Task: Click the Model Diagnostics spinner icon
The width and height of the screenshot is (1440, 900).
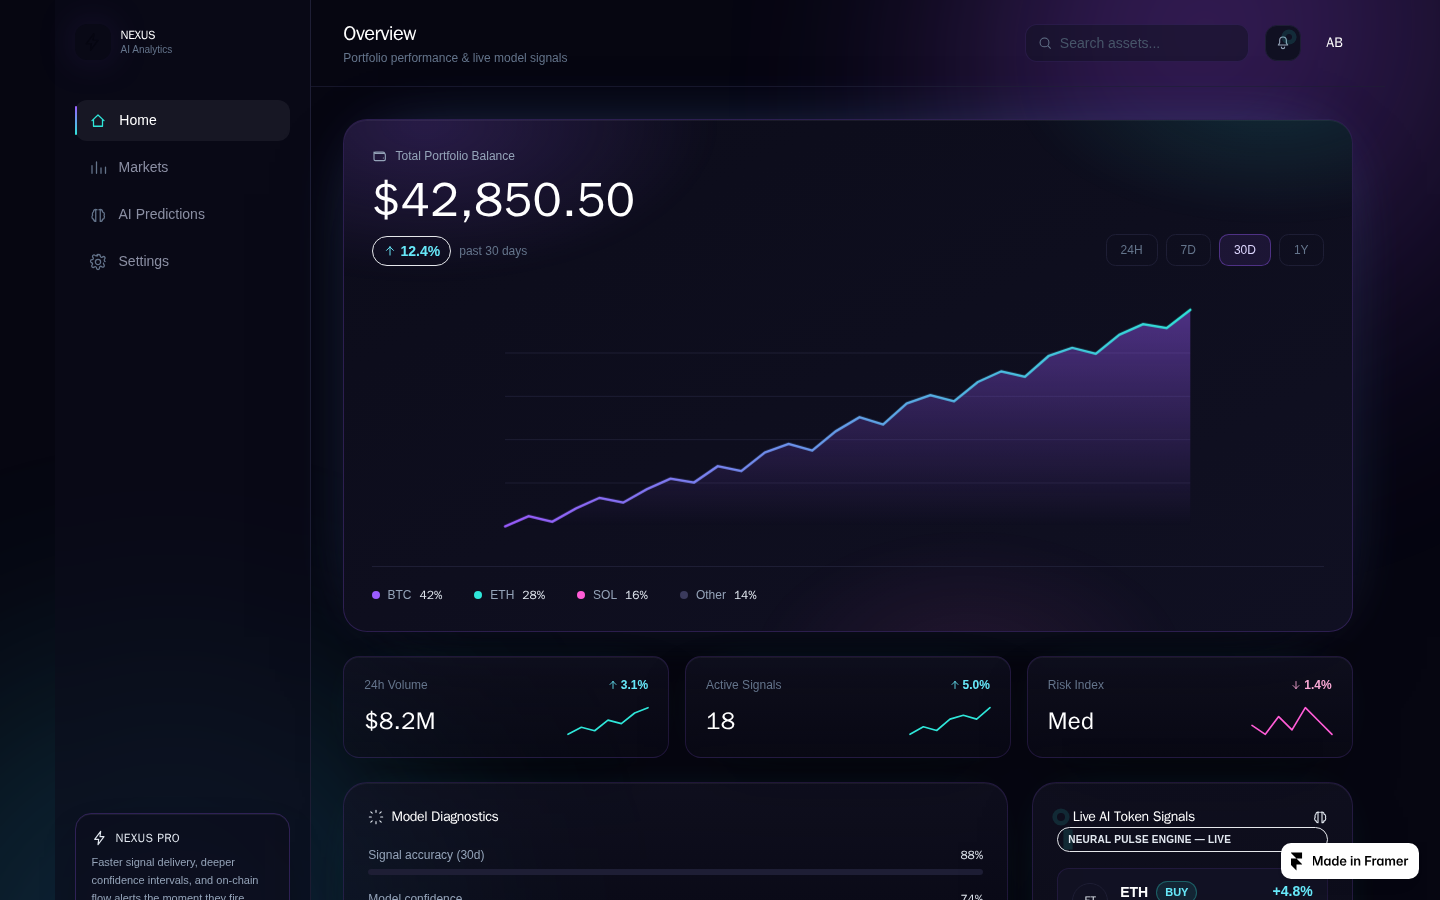Action: coord(376,817)
